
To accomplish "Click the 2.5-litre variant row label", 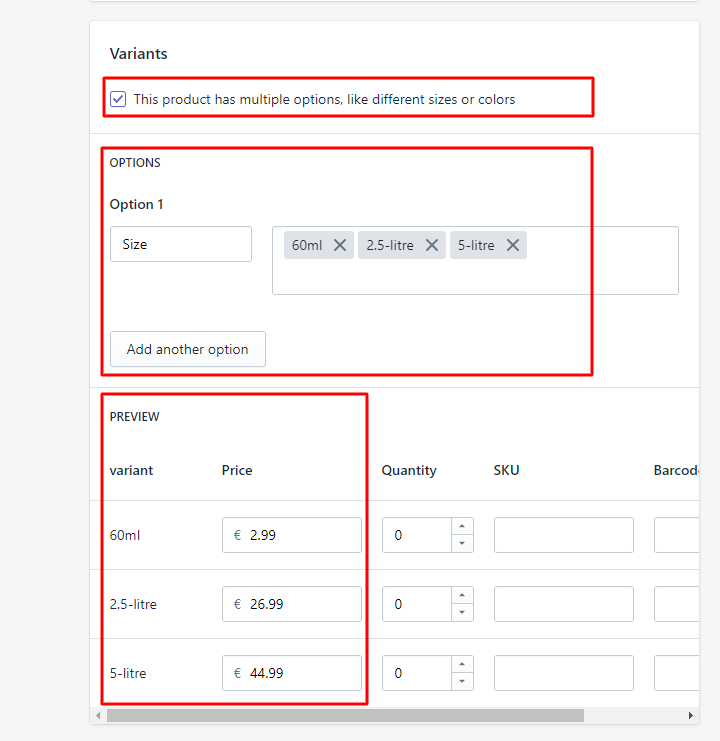I will pyautogui.click(x=133, y=604).
